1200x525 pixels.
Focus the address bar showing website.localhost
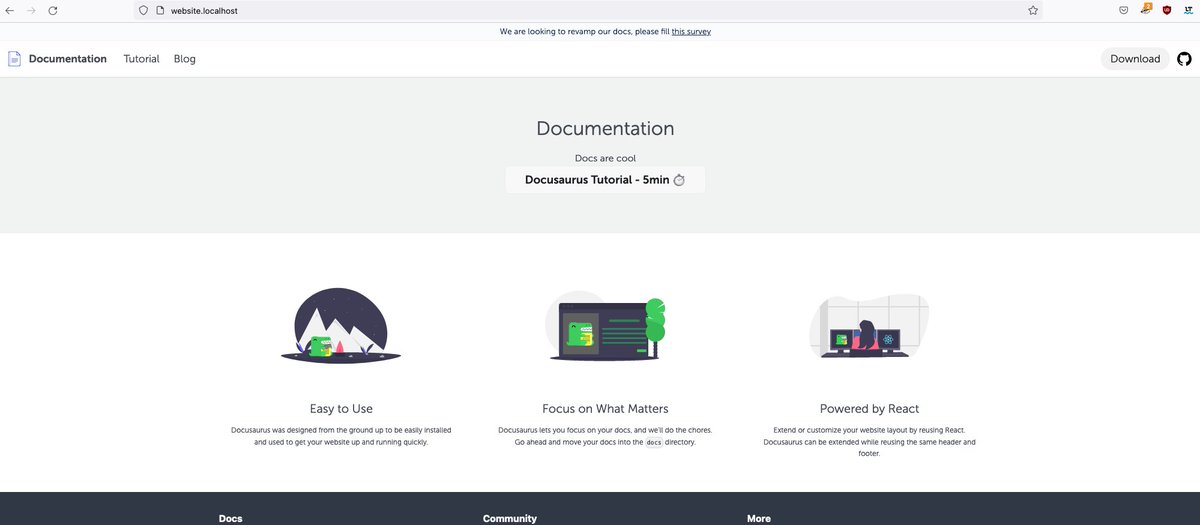[x=590, y=10]
